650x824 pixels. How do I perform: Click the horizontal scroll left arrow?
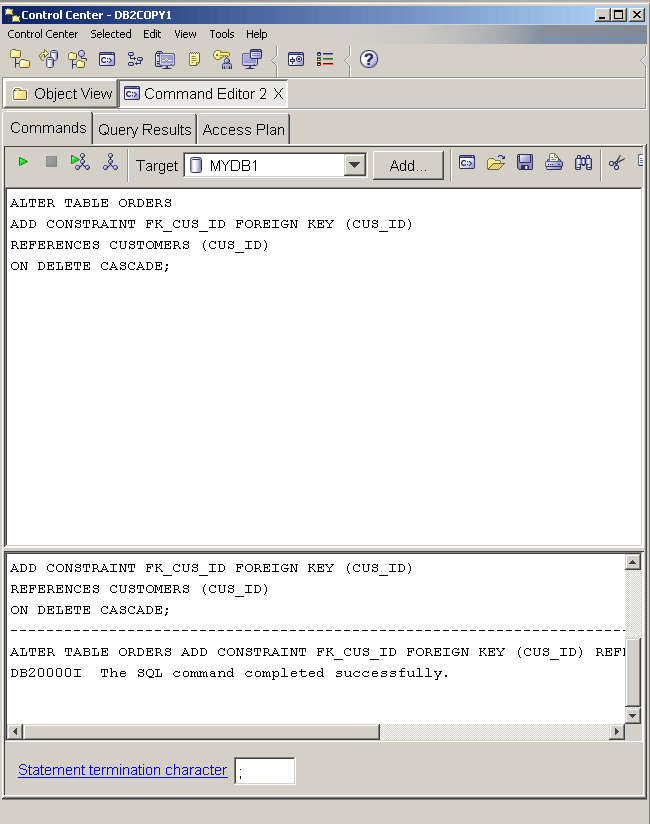(15, 731)
